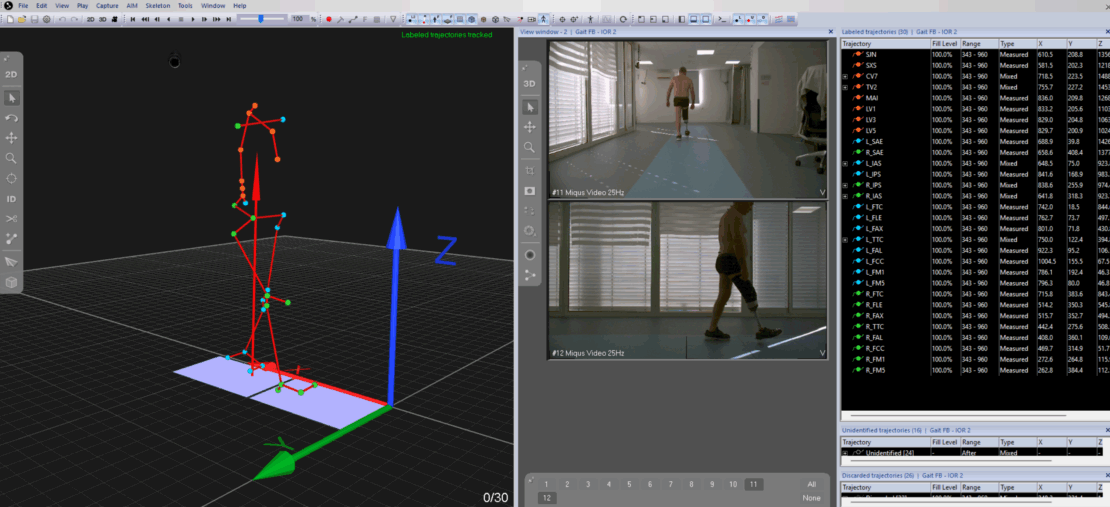Click the red Capture record button
Viewport: 1110px width, 507px height.
pos(328,19)
